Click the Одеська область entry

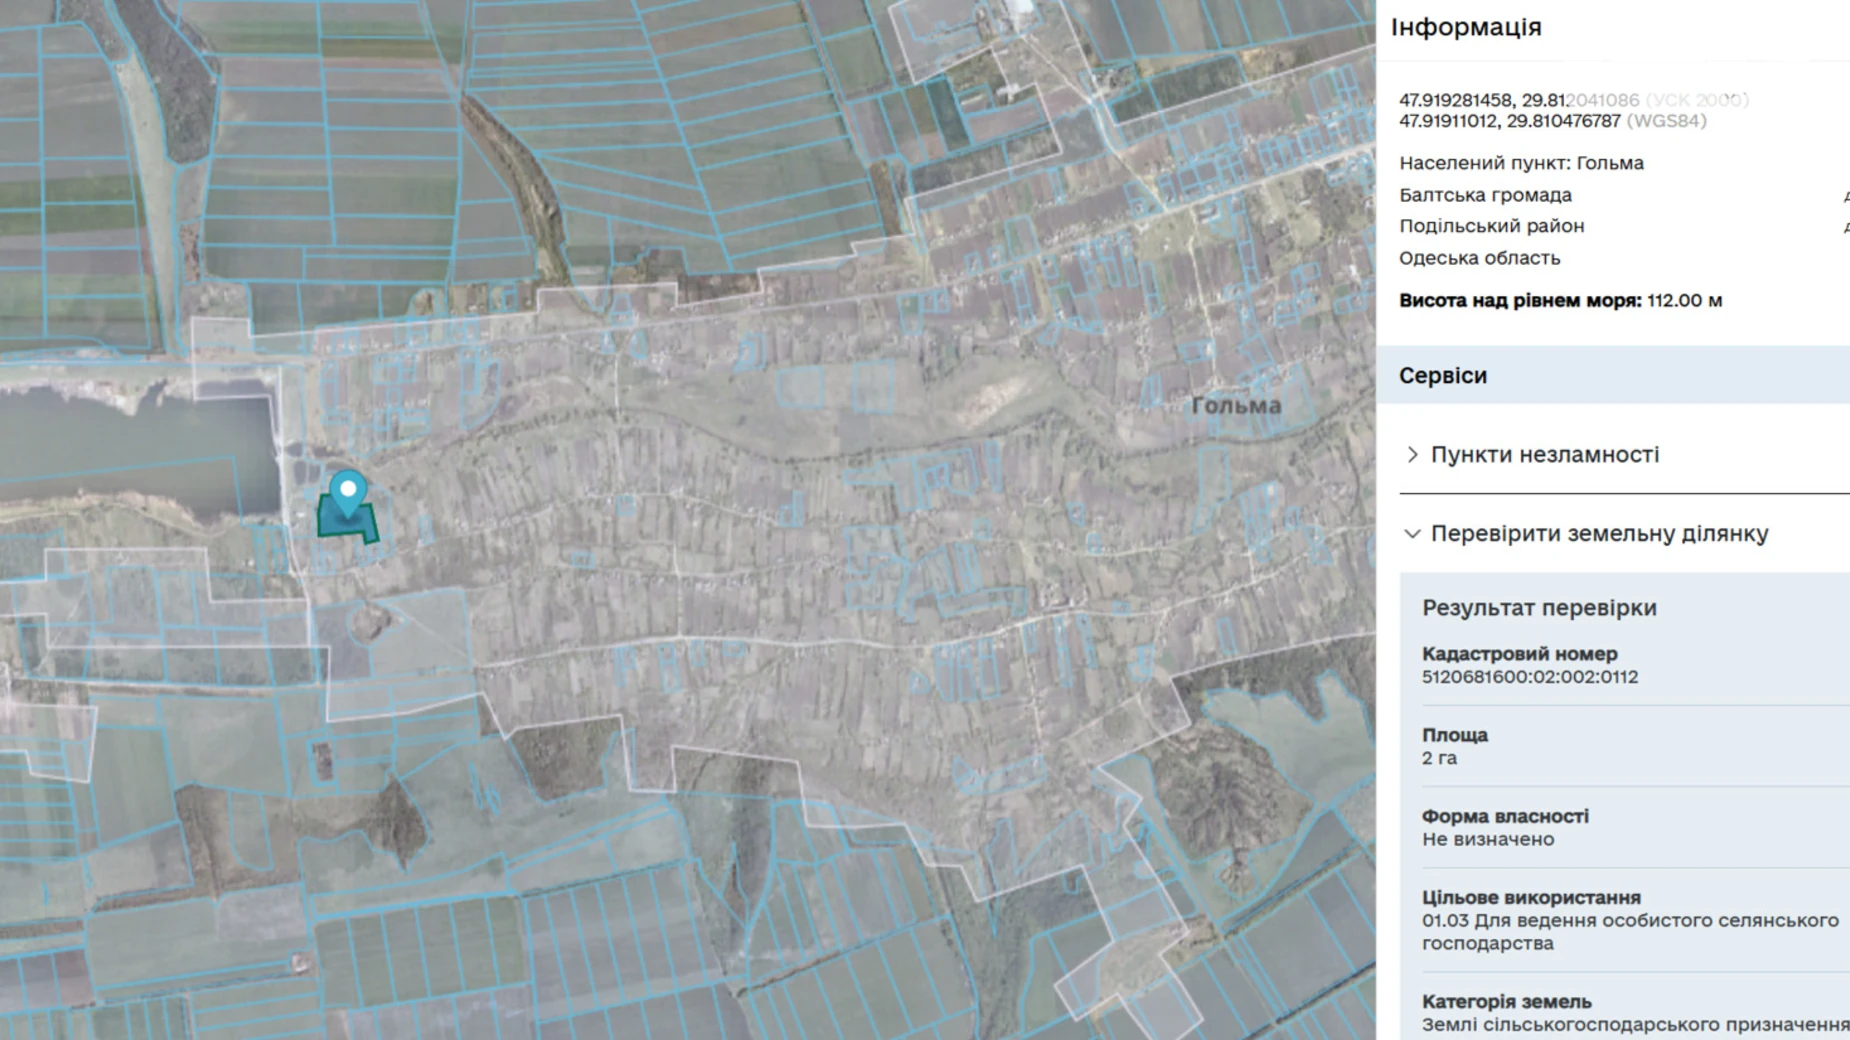[x=1479, y=258]
